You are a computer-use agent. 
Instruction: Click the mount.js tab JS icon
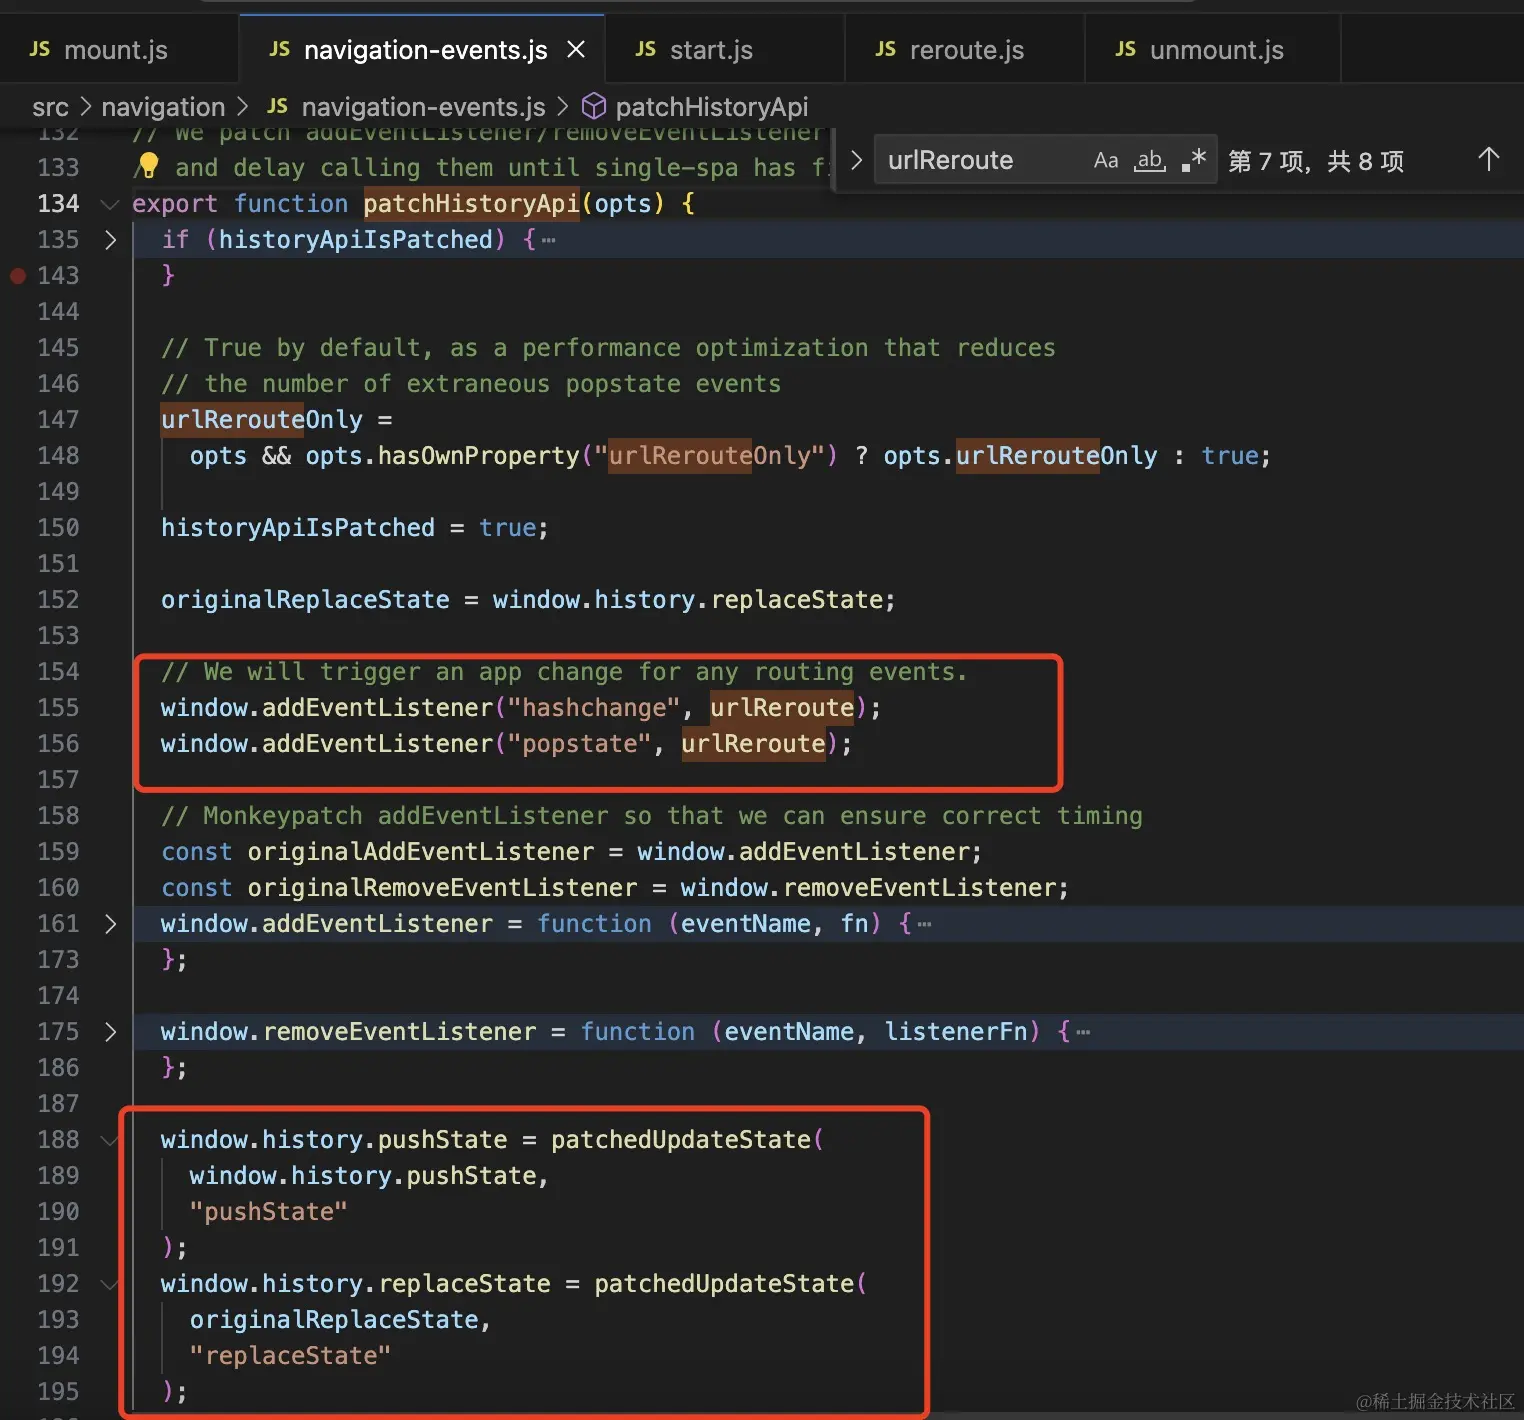pos(40,49)
